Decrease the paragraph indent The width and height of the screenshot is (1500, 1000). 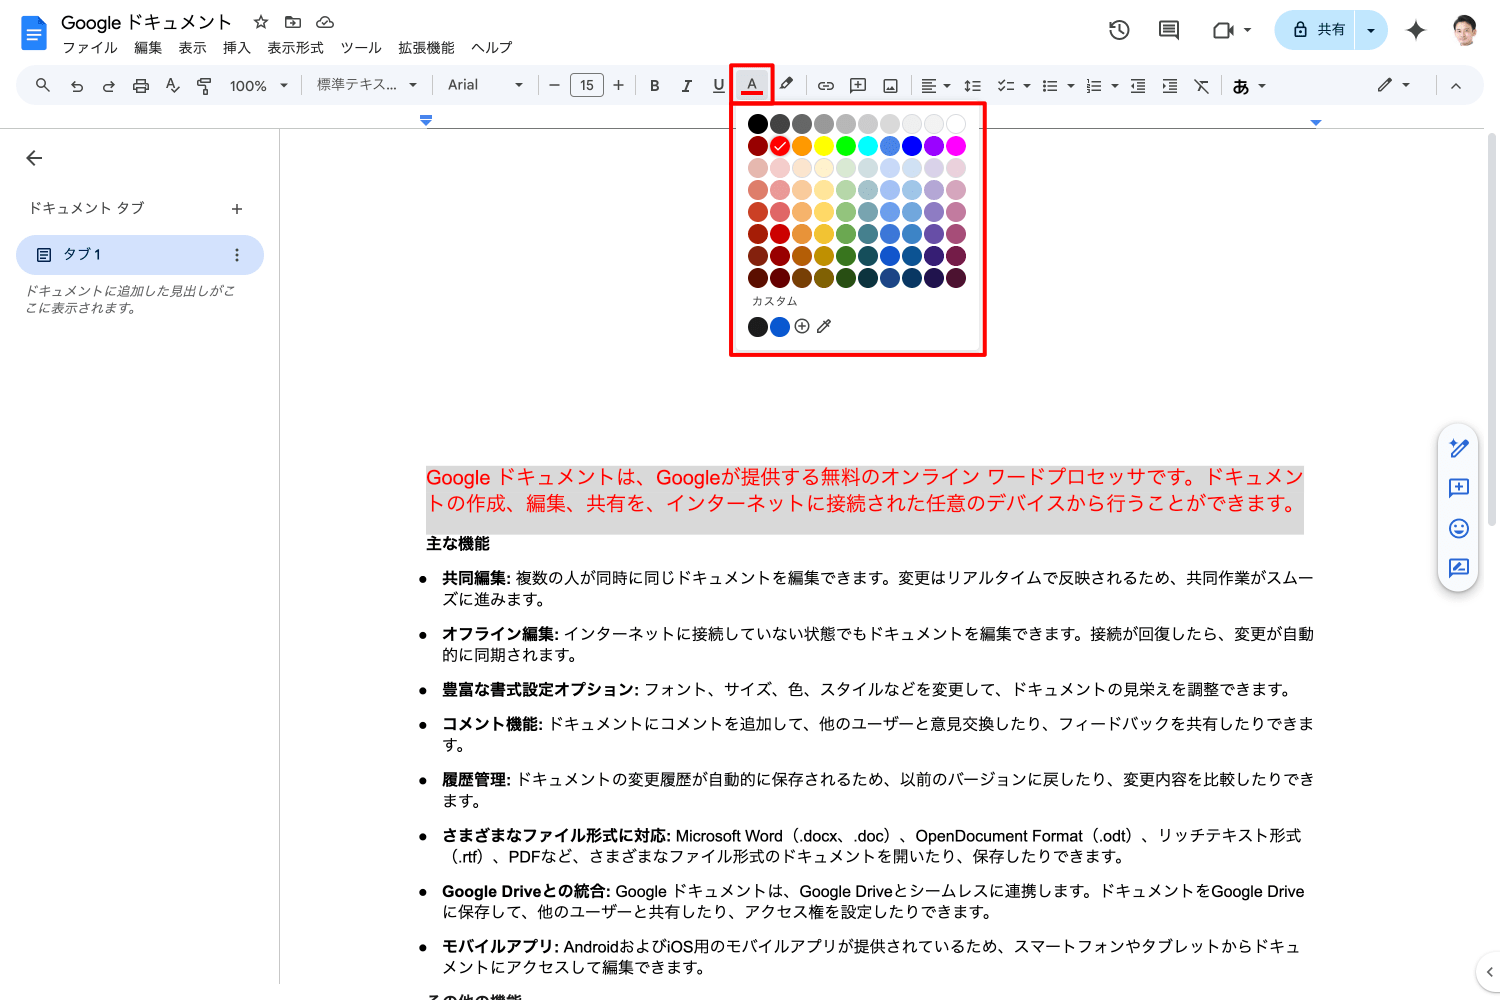pyautogui.click(x=1138, y=86)
